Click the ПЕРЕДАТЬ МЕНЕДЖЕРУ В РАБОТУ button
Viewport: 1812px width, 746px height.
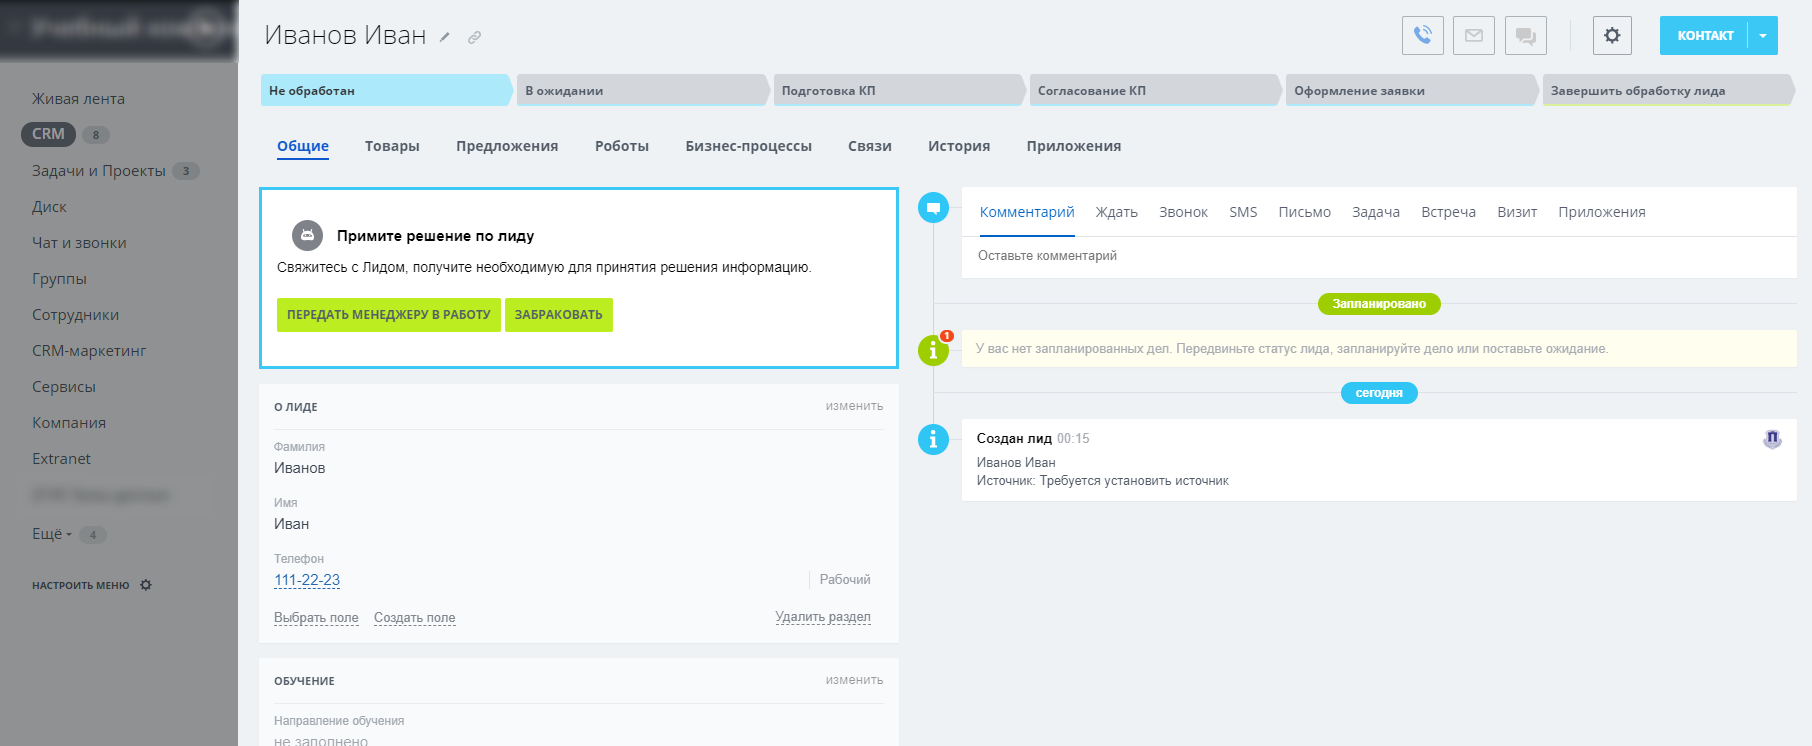[x=388, y=315]
